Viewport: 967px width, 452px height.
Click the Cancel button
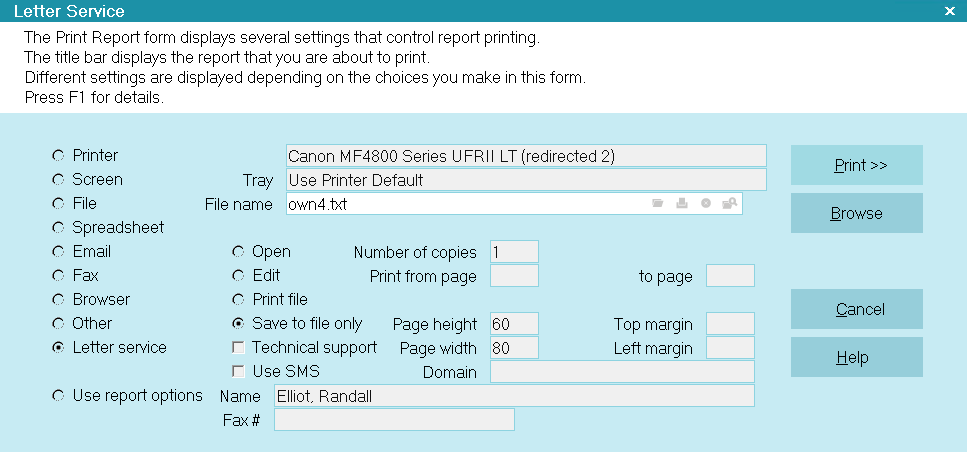coord(857,309)
